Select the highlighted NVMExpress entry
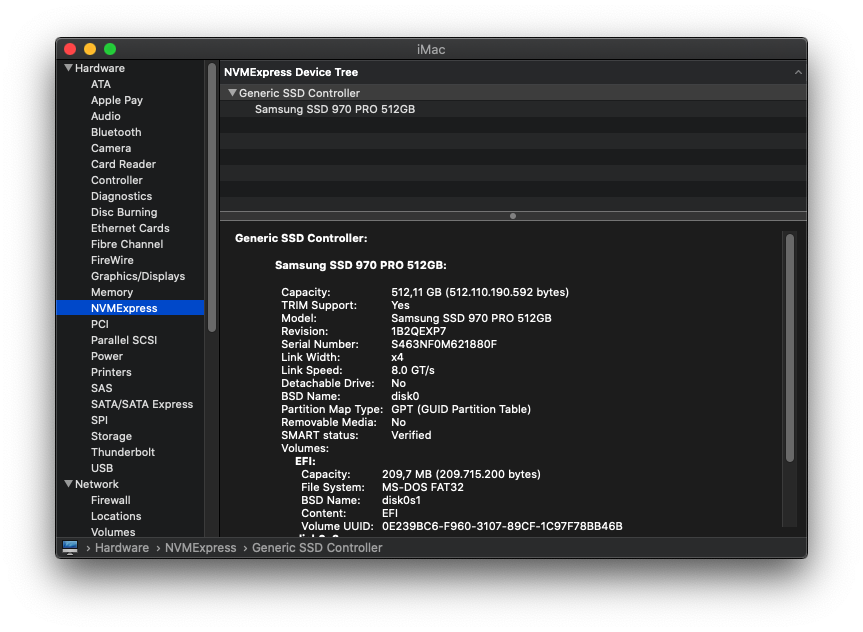This screenshot has width=863, height=632. (x=130, y=308)
